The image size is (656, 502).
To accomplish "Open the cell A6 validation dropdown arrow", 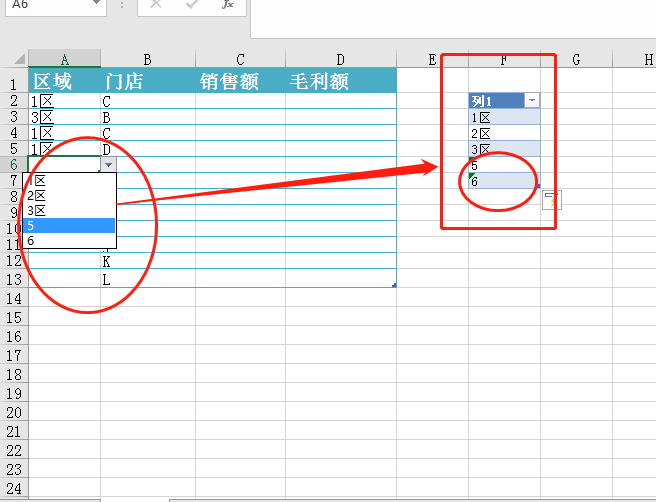I will [x=108, y=165].
